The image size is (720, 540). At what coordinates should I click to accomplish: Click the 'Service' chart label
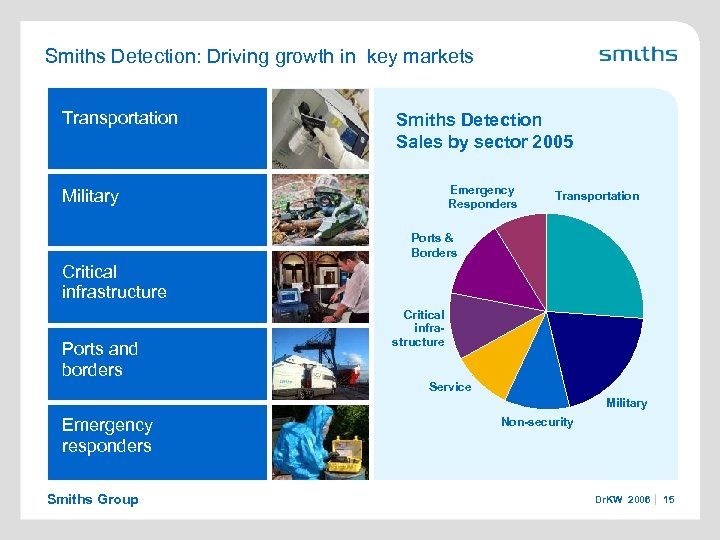click(450, 387)
